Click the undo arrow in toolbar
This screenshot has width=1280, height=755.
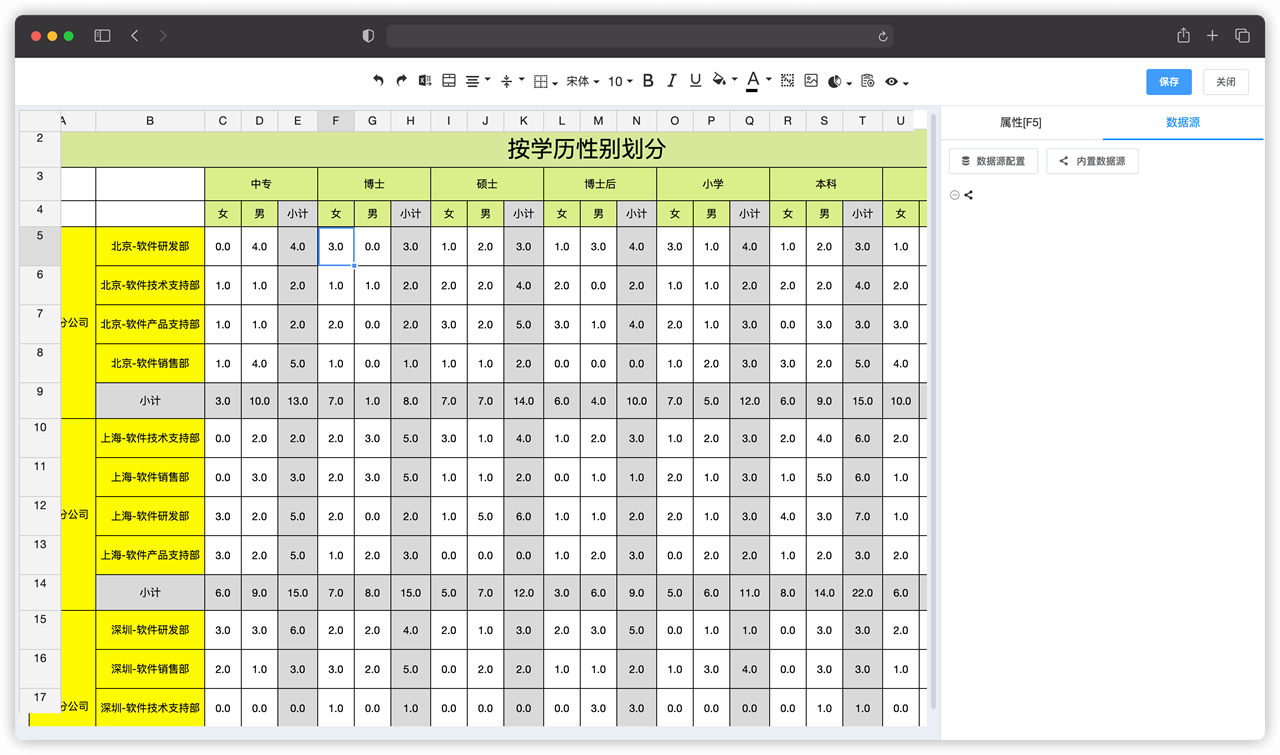378,81
